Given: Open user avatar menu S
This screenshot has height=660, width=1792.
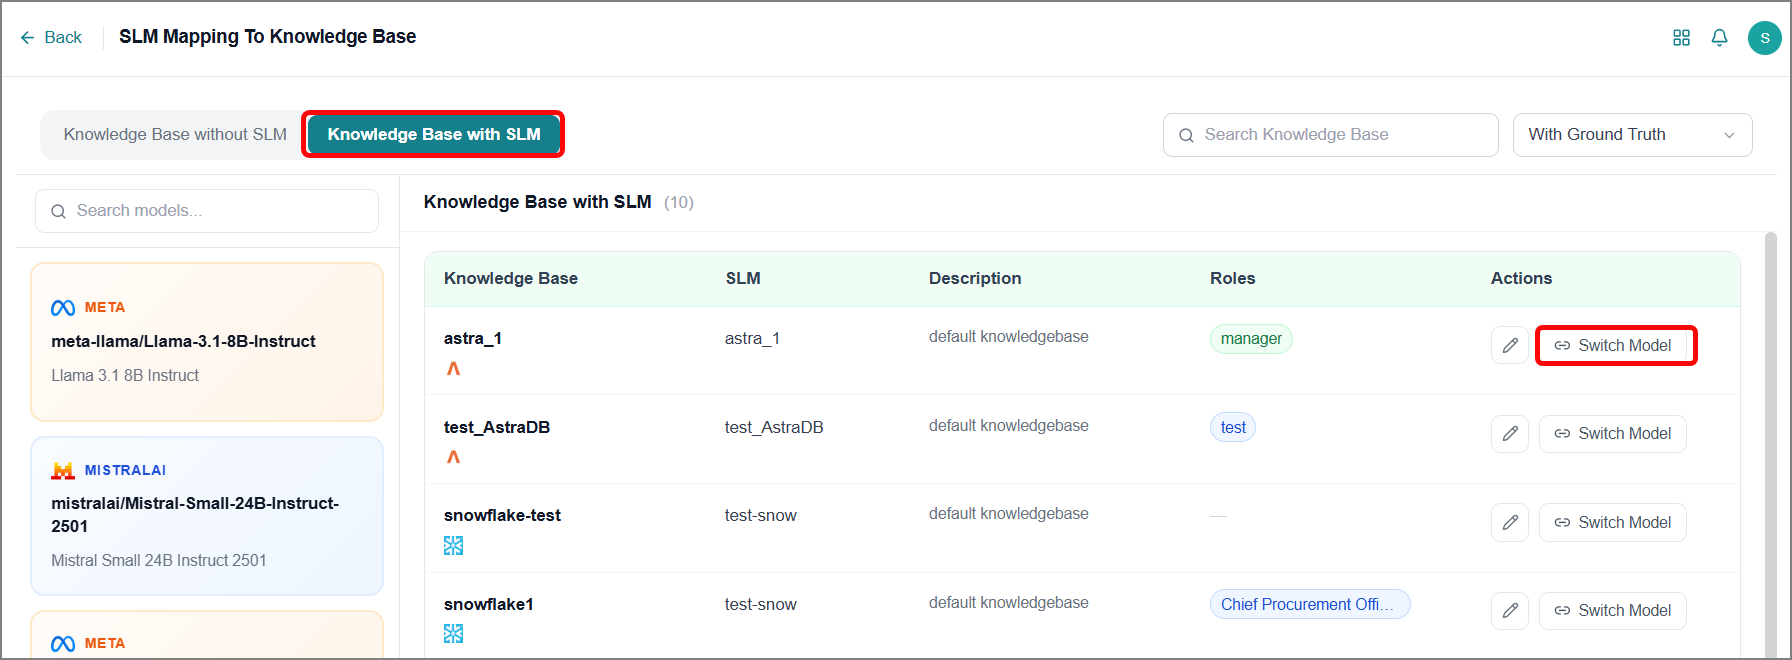Looking at the screenshot, I should (1764, 37).
